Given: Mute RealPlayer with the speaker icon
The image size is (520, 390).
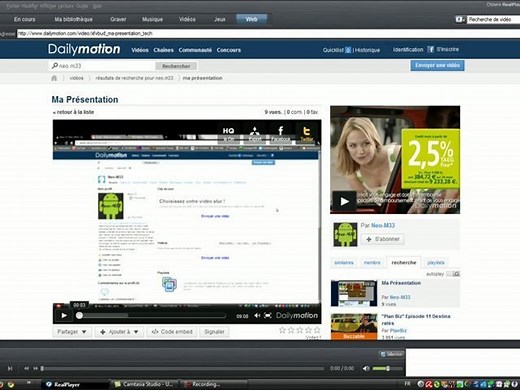Looking at the screenshot, I should [x=366, y=368].
